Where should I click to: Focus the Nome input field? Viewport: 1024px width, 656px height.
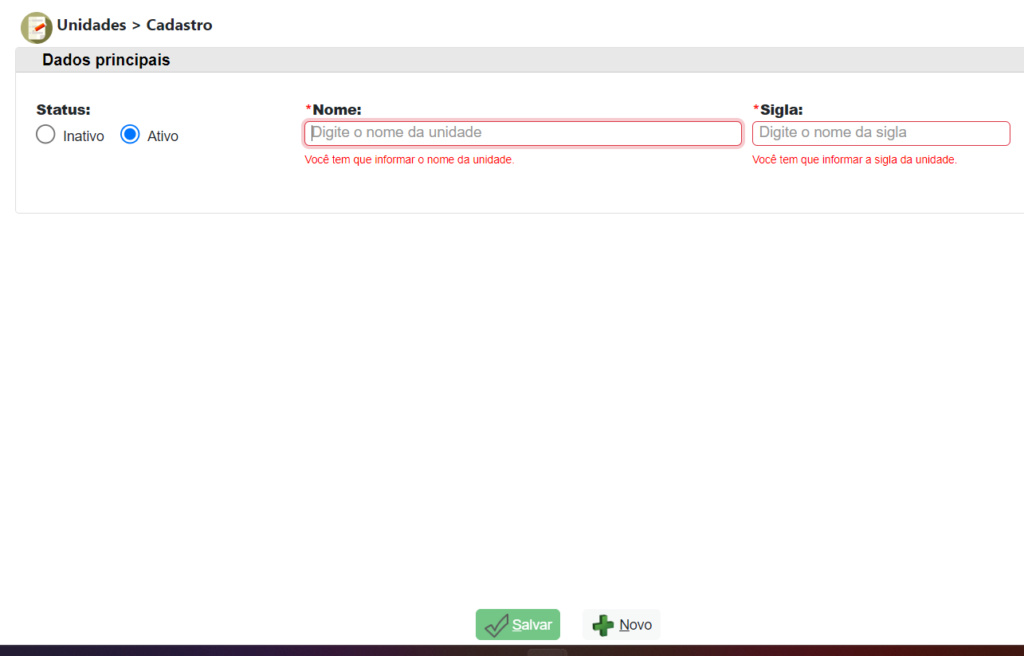click(x=522, y=133)
